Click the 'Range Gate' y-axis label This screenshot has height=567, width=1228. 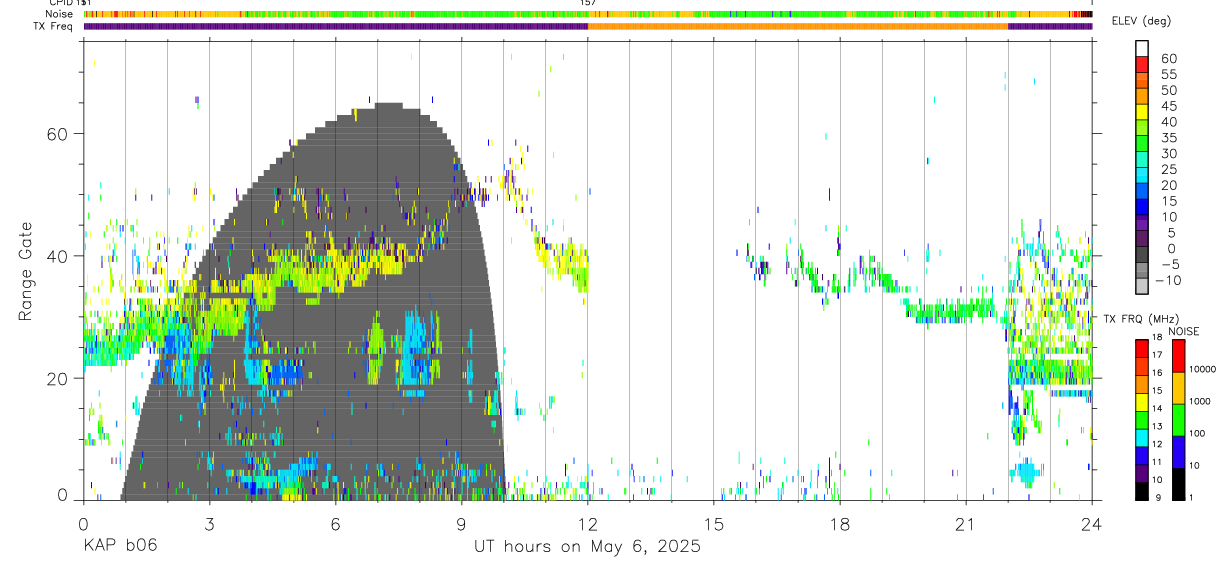coord(26,272)
